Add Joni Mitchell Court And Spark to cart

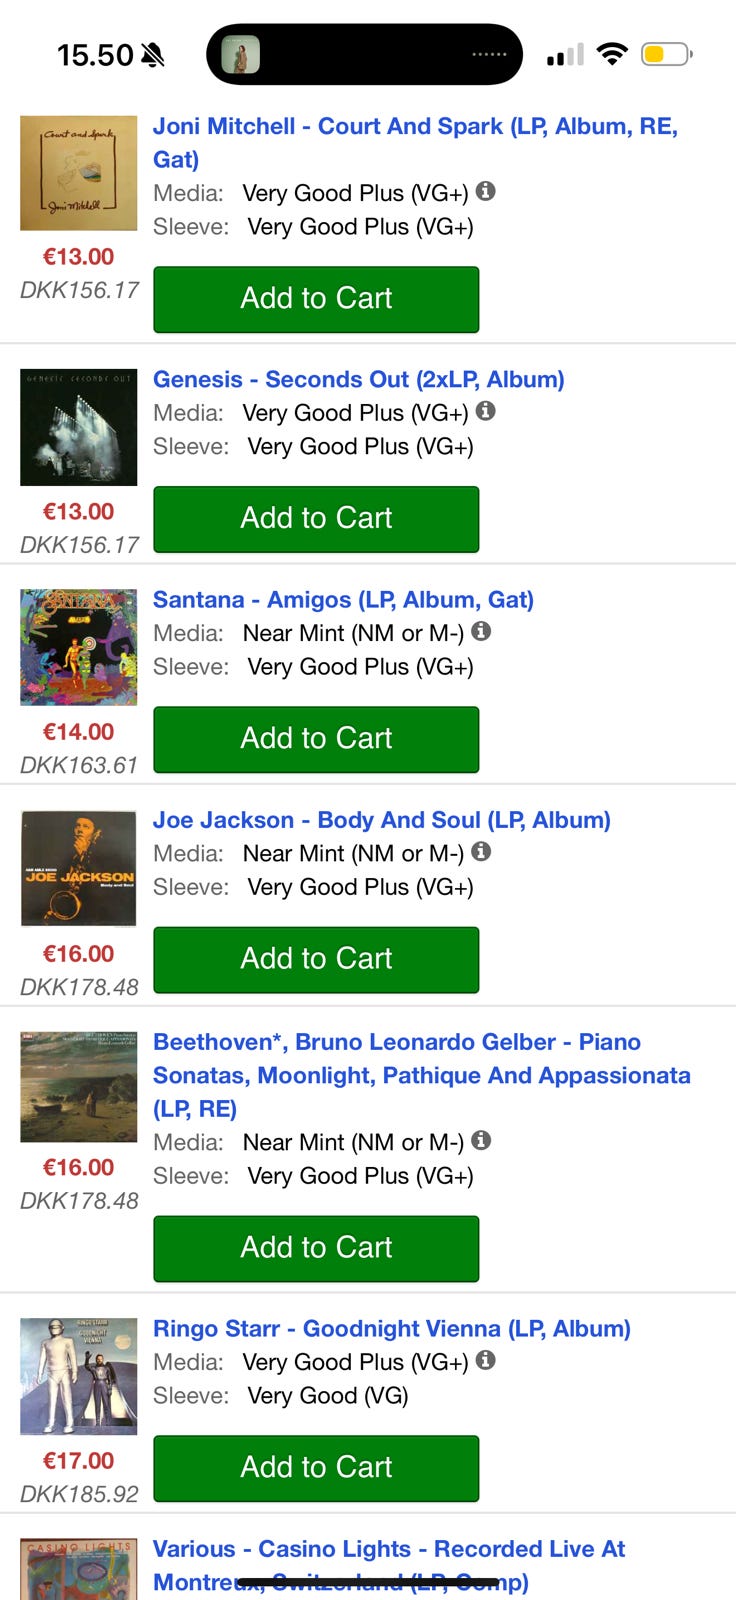tap(316, 299)
